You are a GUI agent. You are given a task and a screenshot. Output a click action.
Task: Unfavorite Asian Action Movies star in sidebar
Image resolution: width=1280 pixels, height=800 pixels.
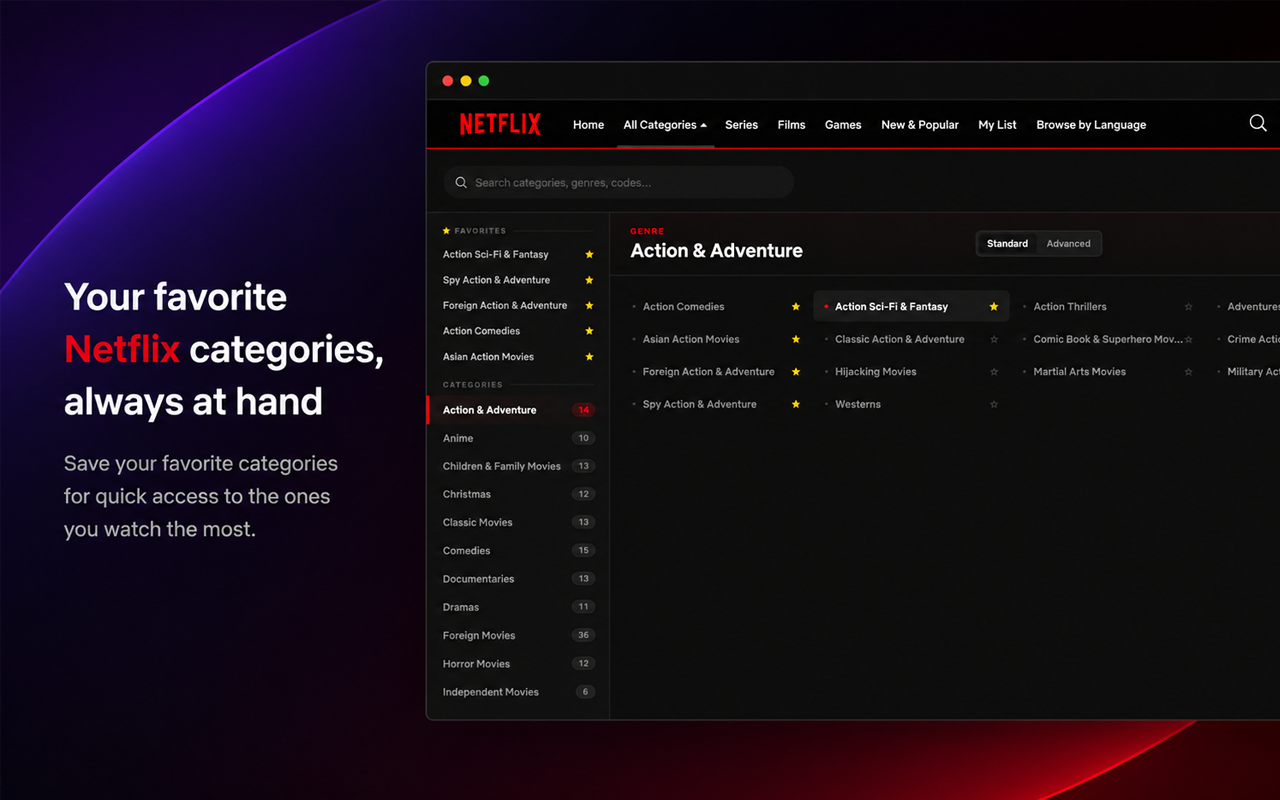(x=589, y=357)
